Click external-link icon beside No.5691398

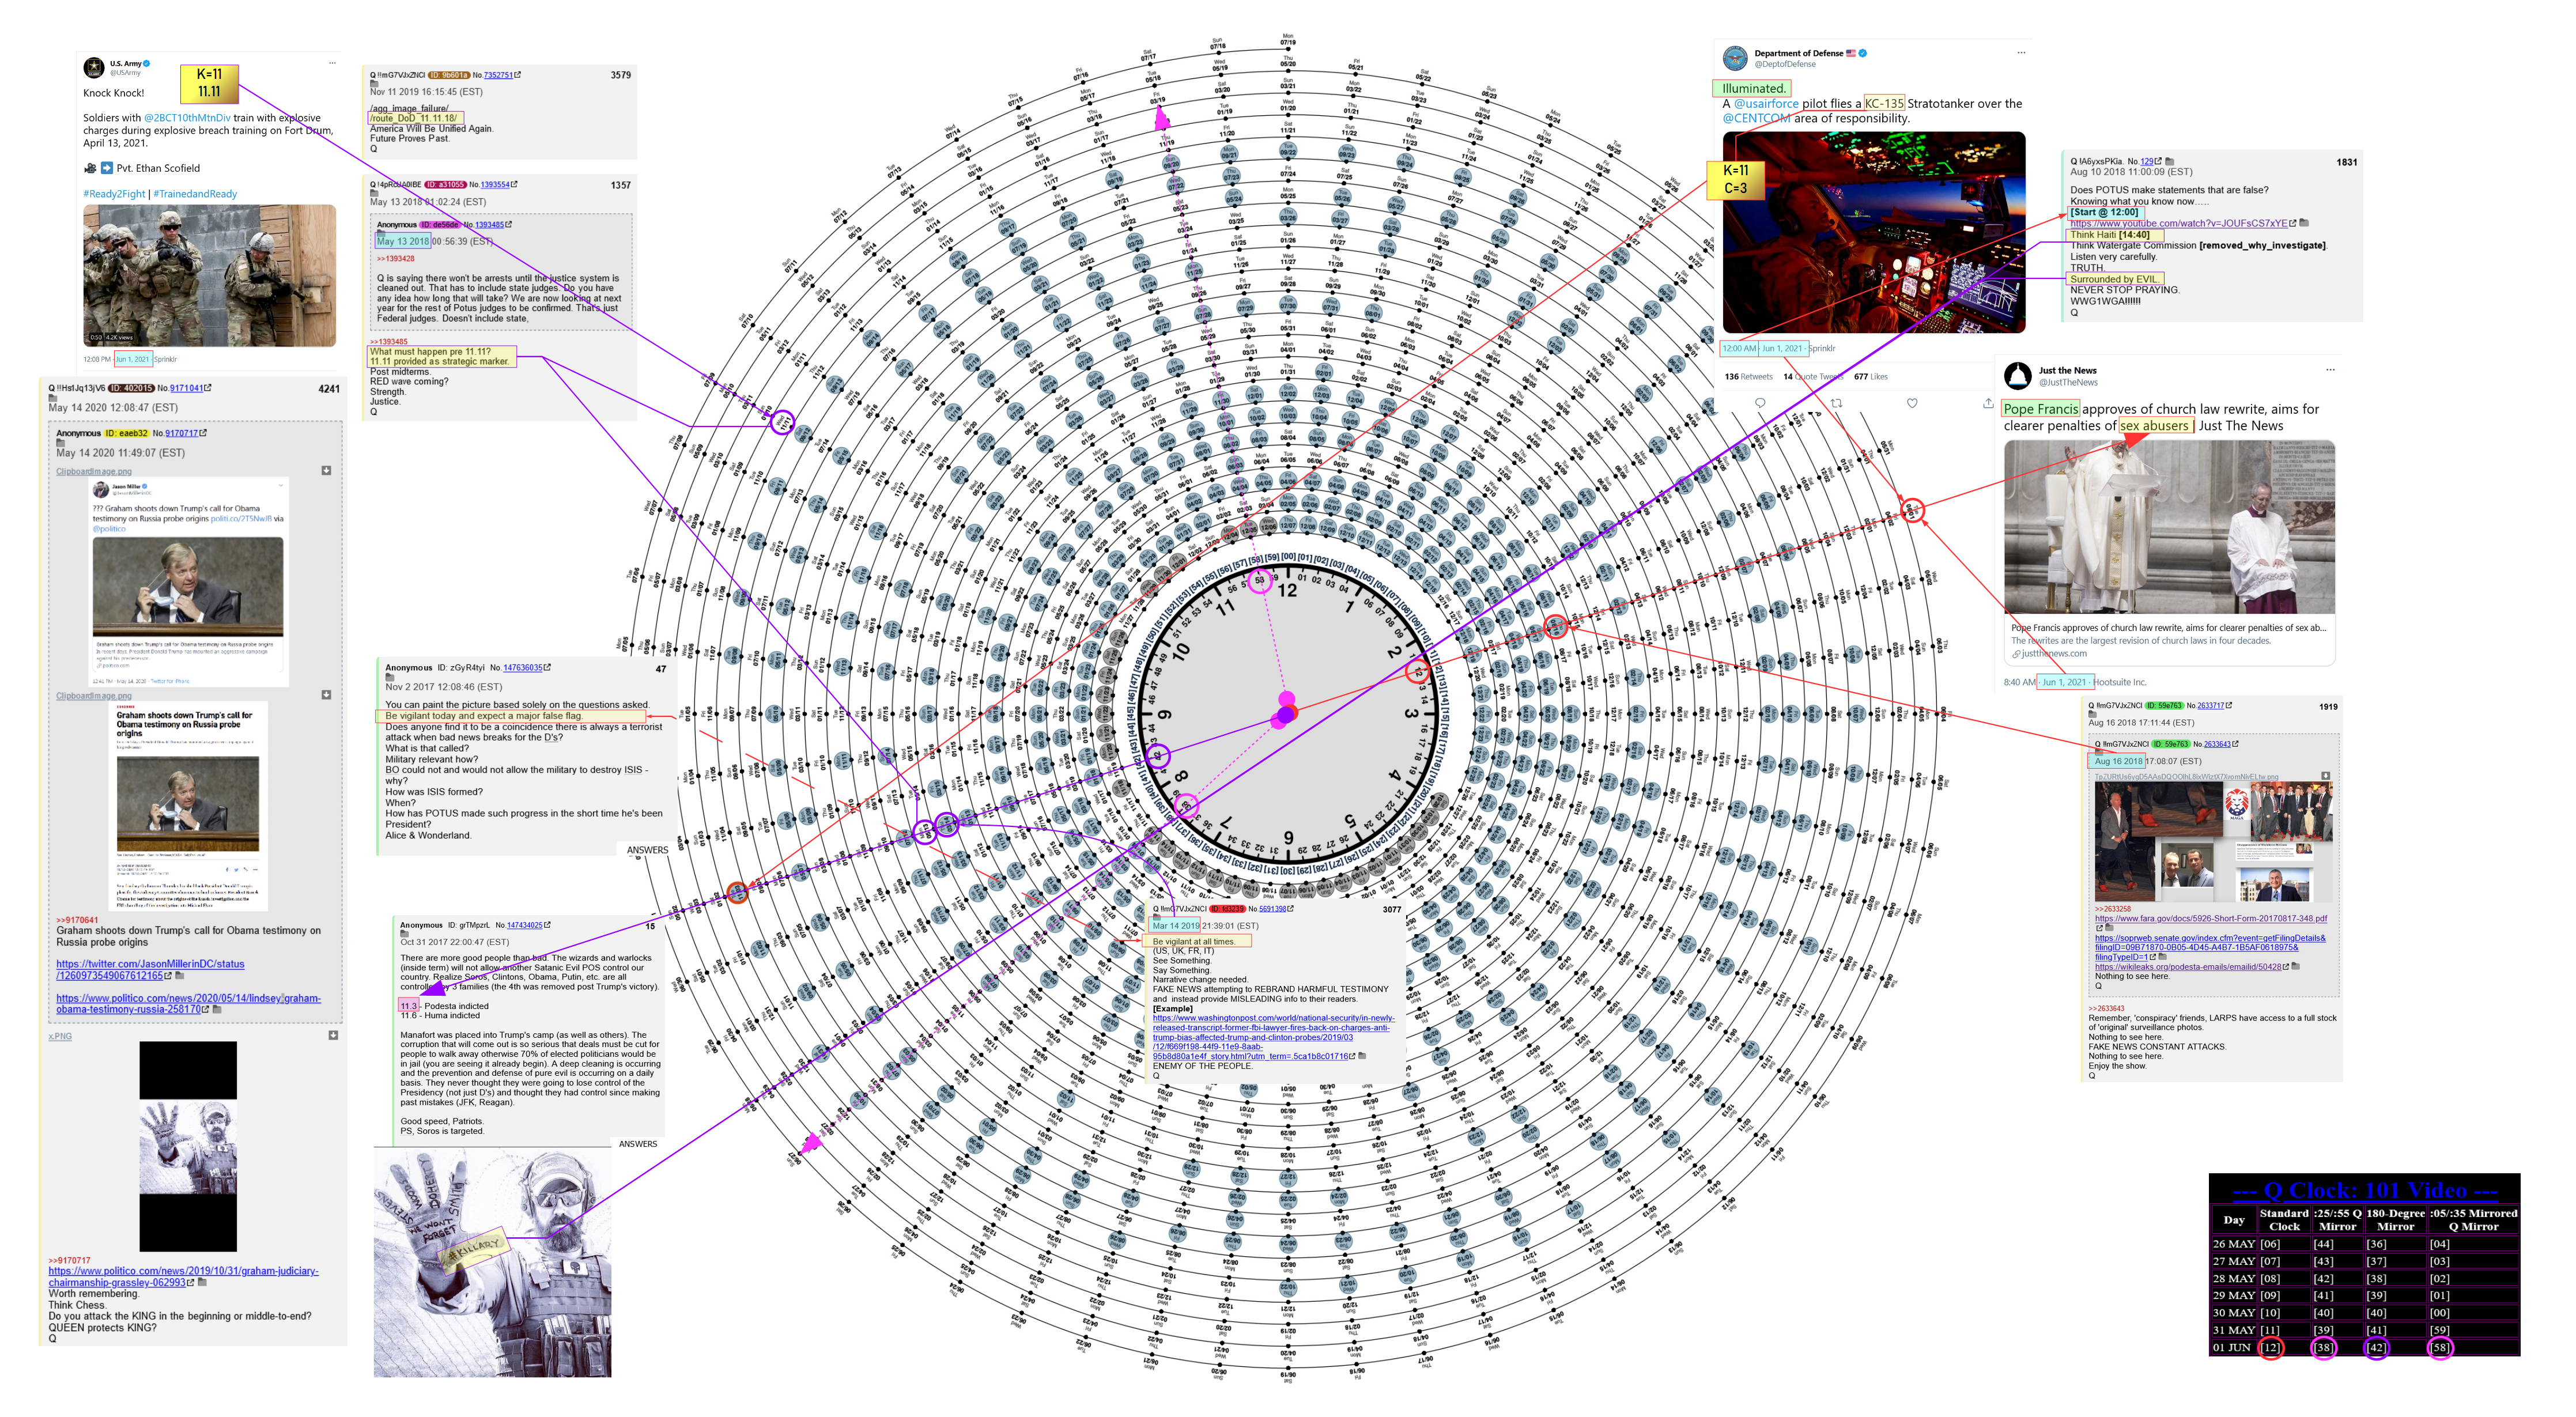(1290, 909)
